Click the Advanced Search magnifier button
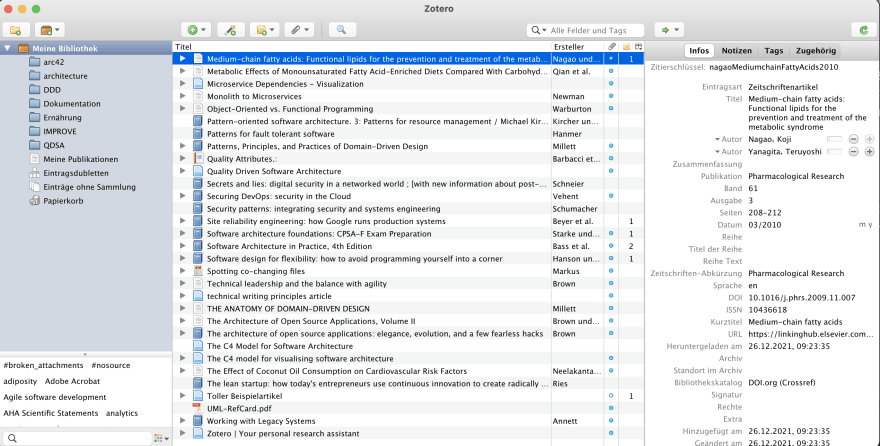880x446 pixels. [341, 30]
